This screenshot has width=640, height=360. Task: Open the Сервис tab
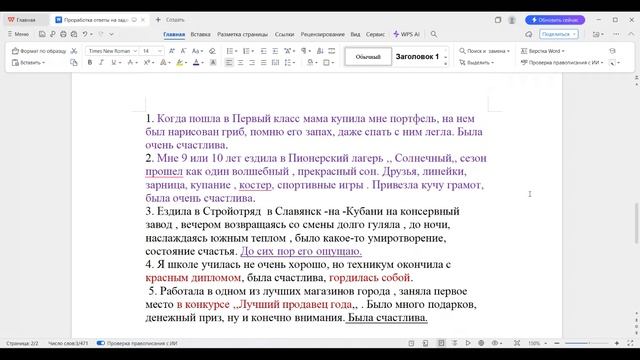click(x=376, y=34)
